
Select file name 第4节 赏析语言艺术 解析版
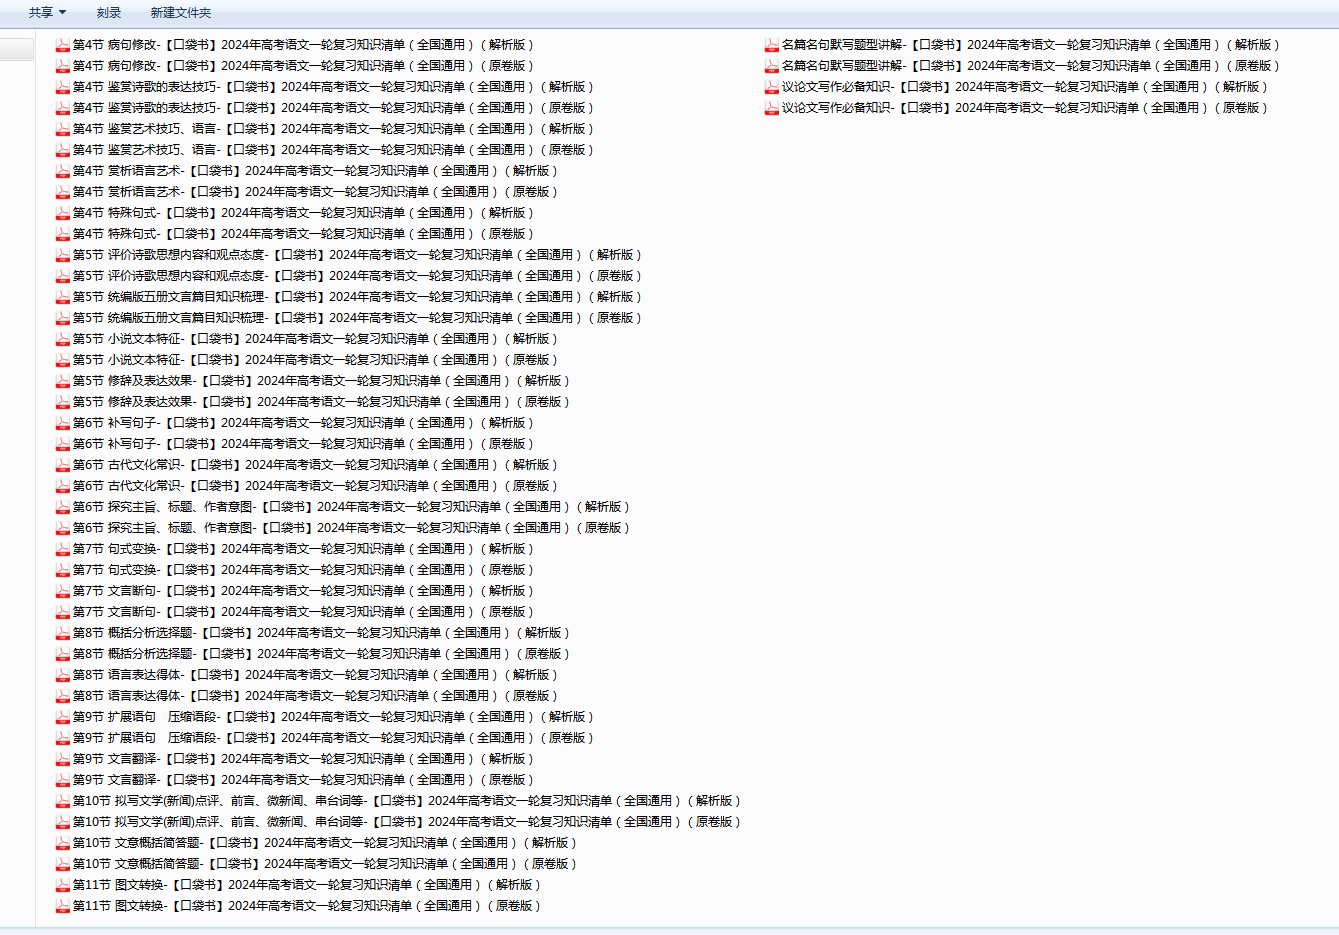point(315,171)
